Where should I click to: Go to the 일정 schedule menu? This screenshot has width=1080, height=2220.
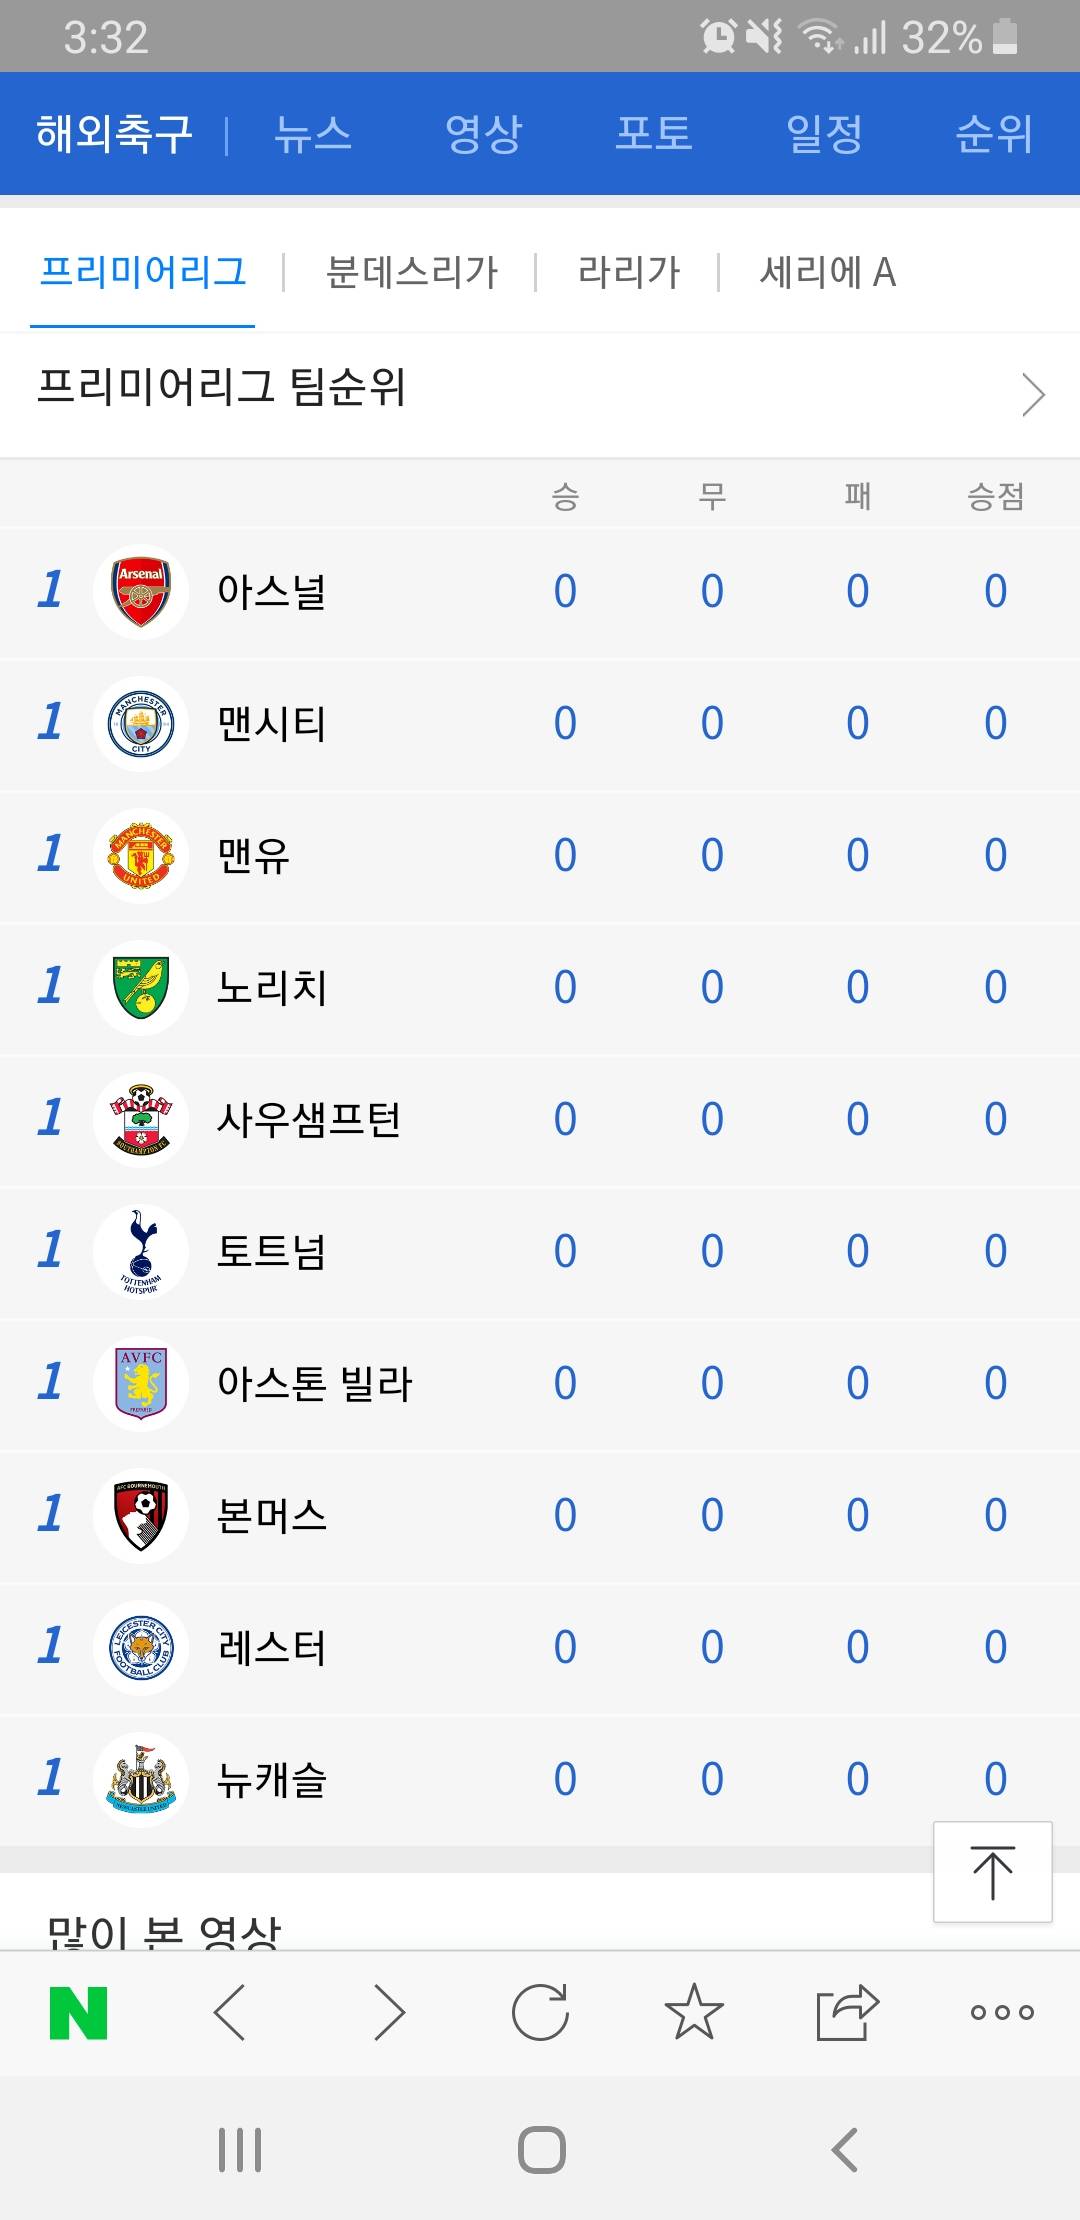[824, 134]
